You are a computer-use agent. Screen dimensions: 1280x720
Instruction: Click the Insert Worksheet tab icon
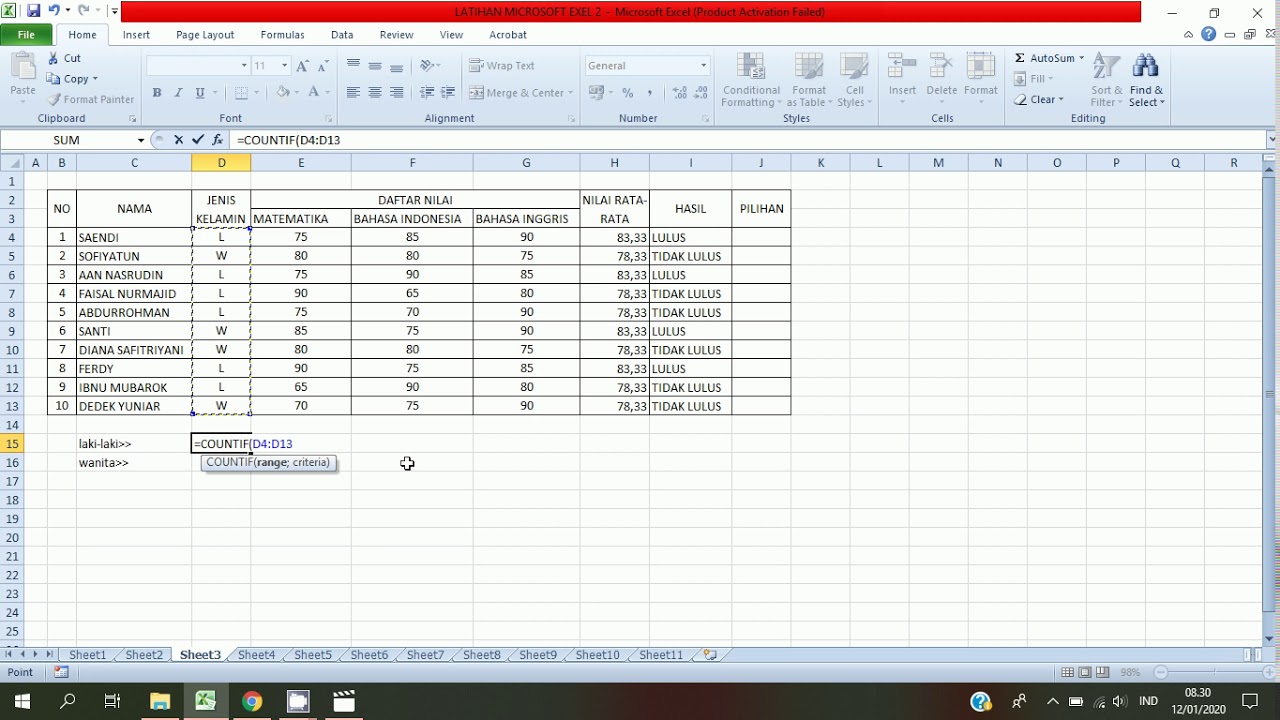point(710,655)
